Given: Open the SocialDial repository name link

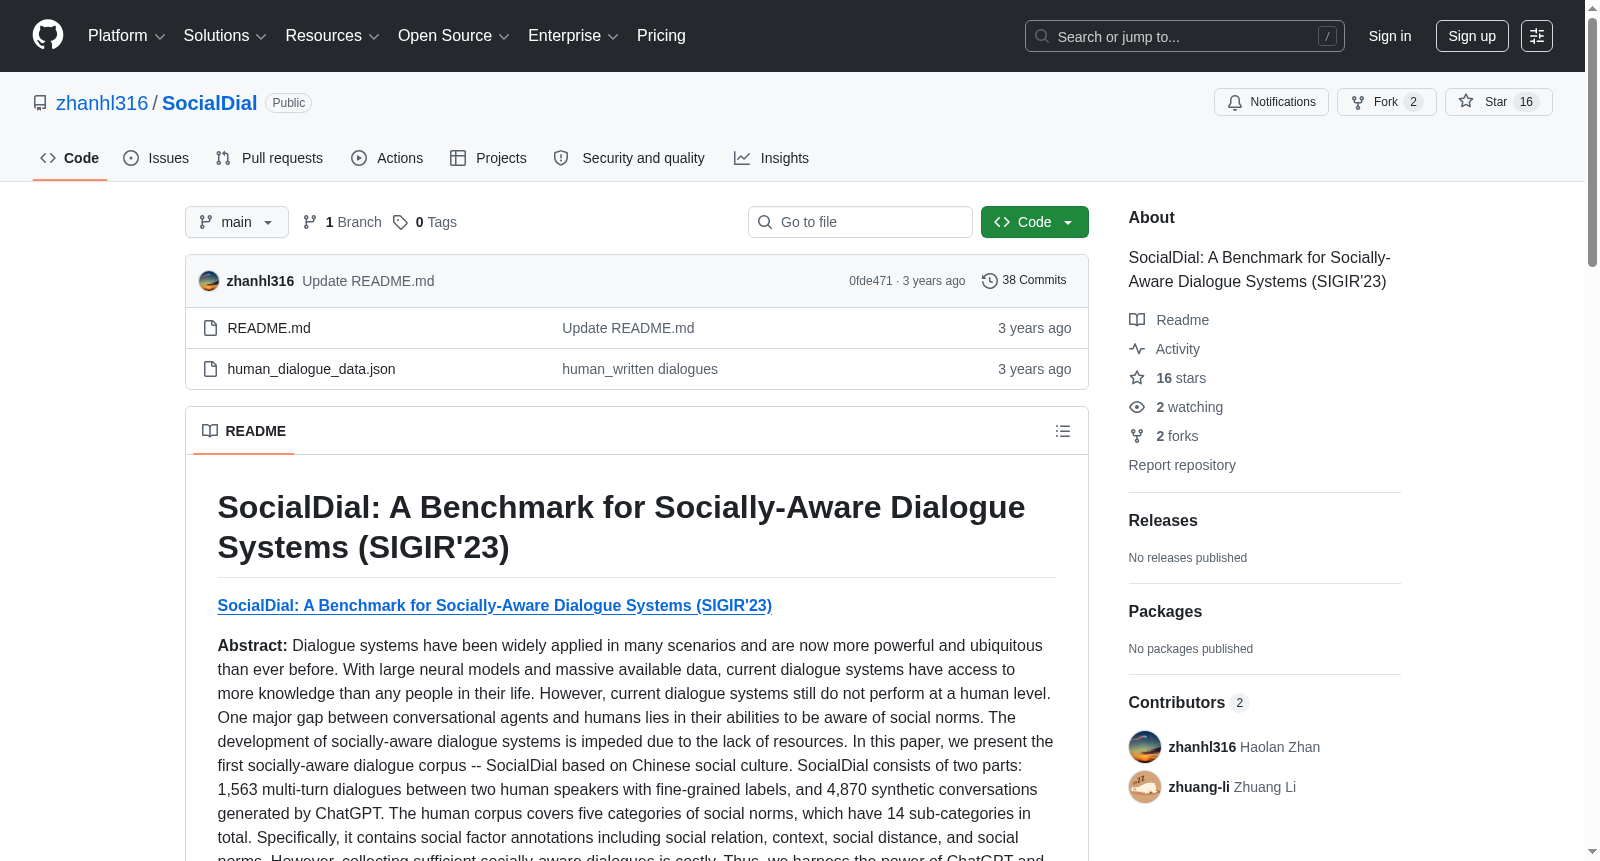Looking at the screenshot, I should 210,103.
